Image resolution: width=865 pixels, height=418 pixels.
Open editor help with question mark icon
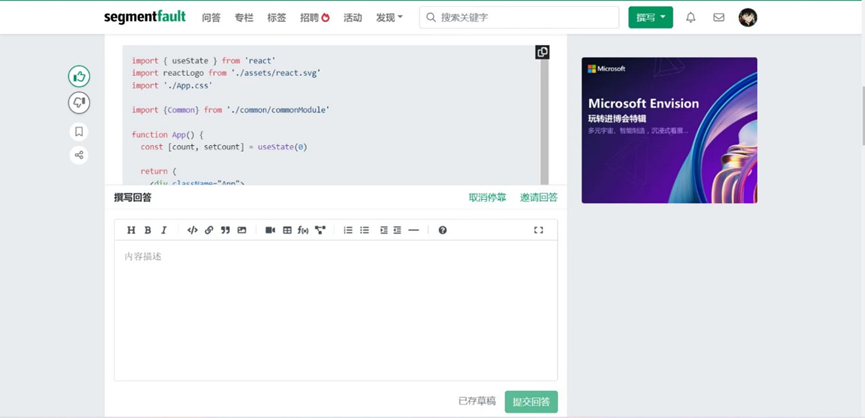pos(442,230)
